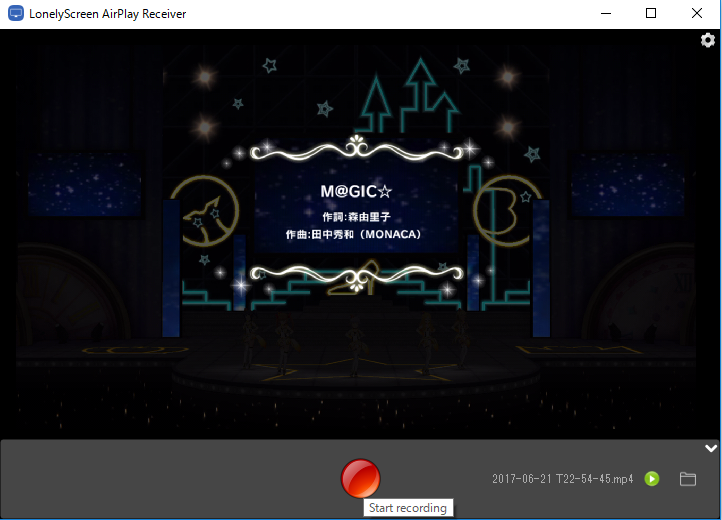Minimize the LonelyScreen window
Image resolution: width=722 pixels, height=520 pixels.
[x=606, y=13]
